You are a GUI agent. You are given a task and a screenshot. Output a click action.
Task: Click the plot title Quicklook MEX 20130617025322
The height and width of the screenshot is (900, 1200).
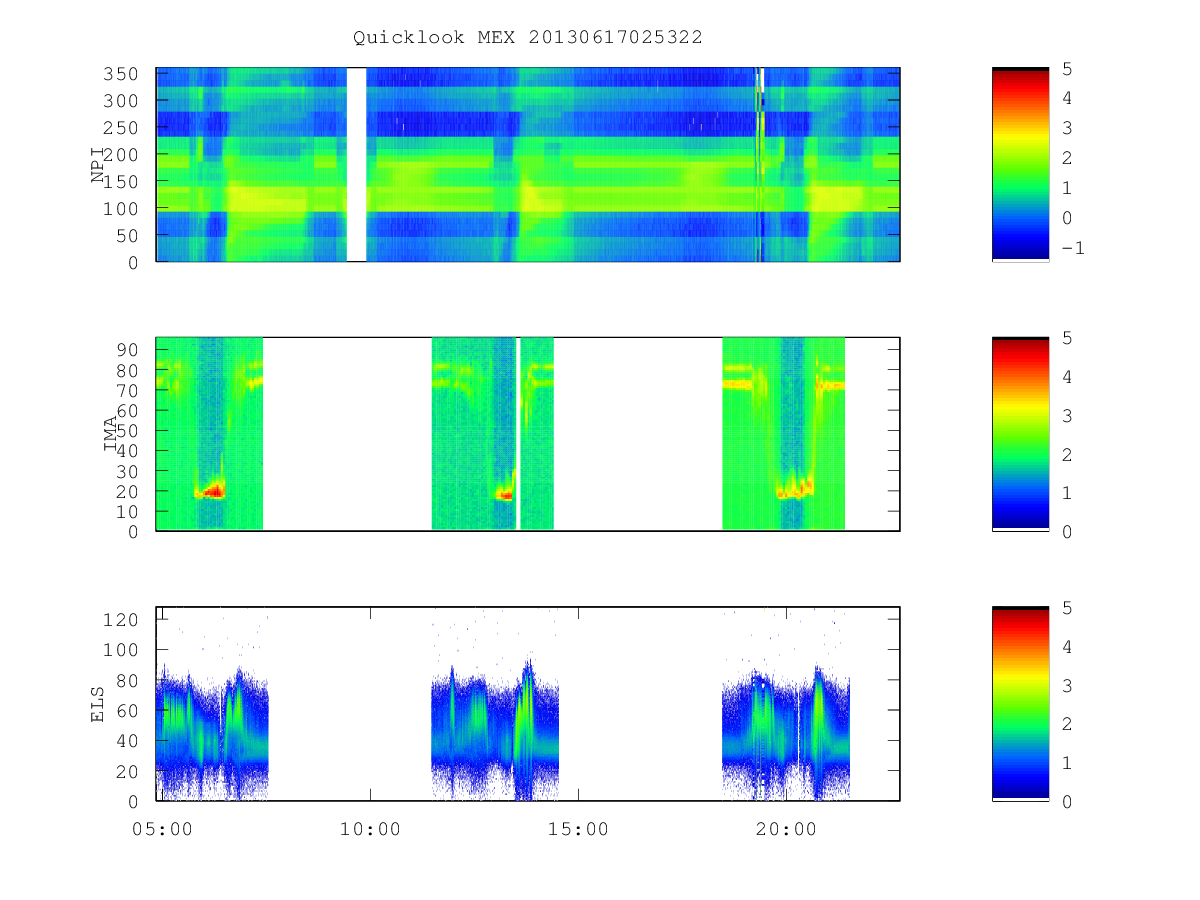(527, 37)
